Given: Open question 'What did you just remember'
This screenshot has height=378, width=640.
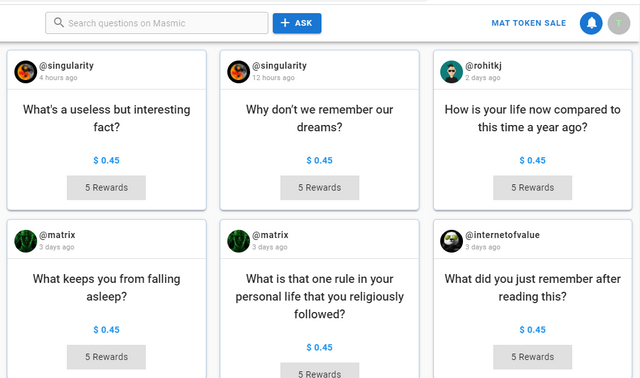Looking at the screenshot, I should tap(533, 288).
